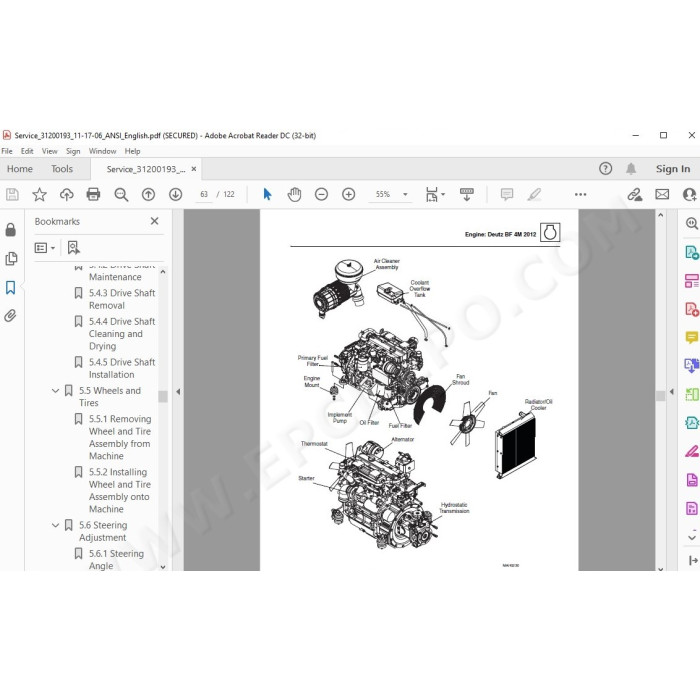Open search tools icon in right pane

point(692,223)
